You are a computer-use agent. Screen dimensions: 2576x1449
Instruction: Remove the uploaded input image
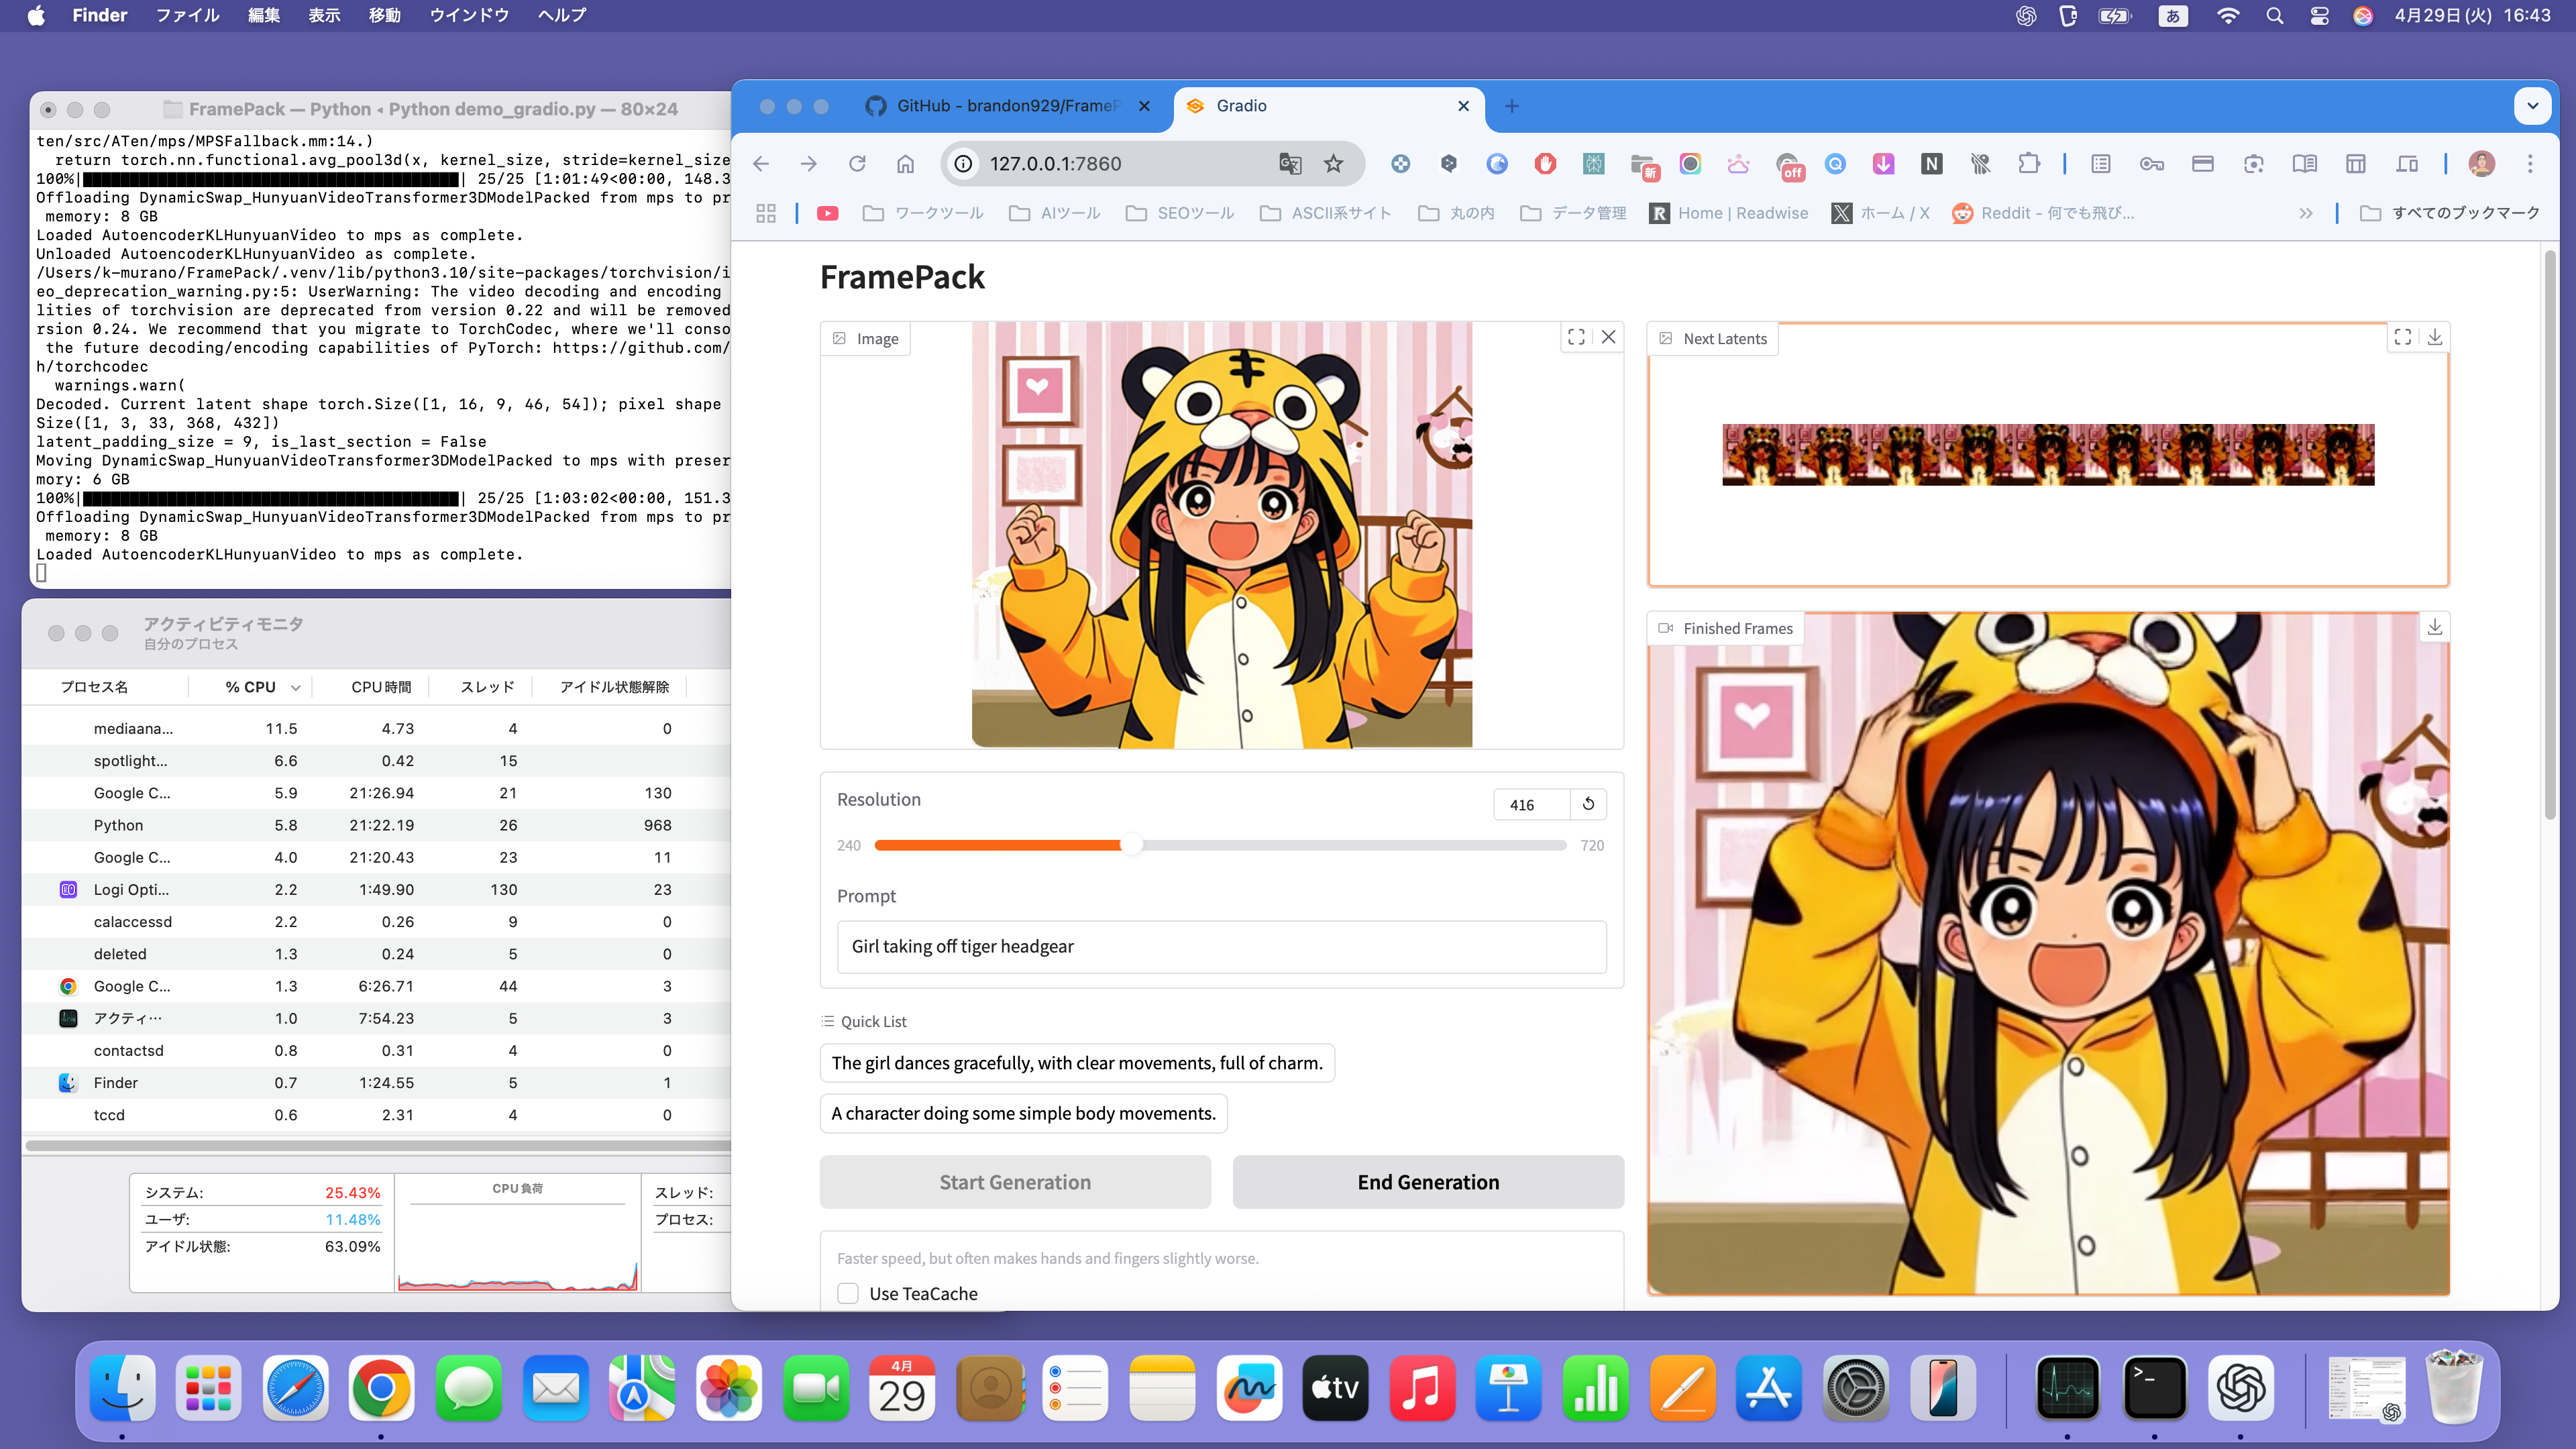pyautogui.click(x=1608, y=337)
